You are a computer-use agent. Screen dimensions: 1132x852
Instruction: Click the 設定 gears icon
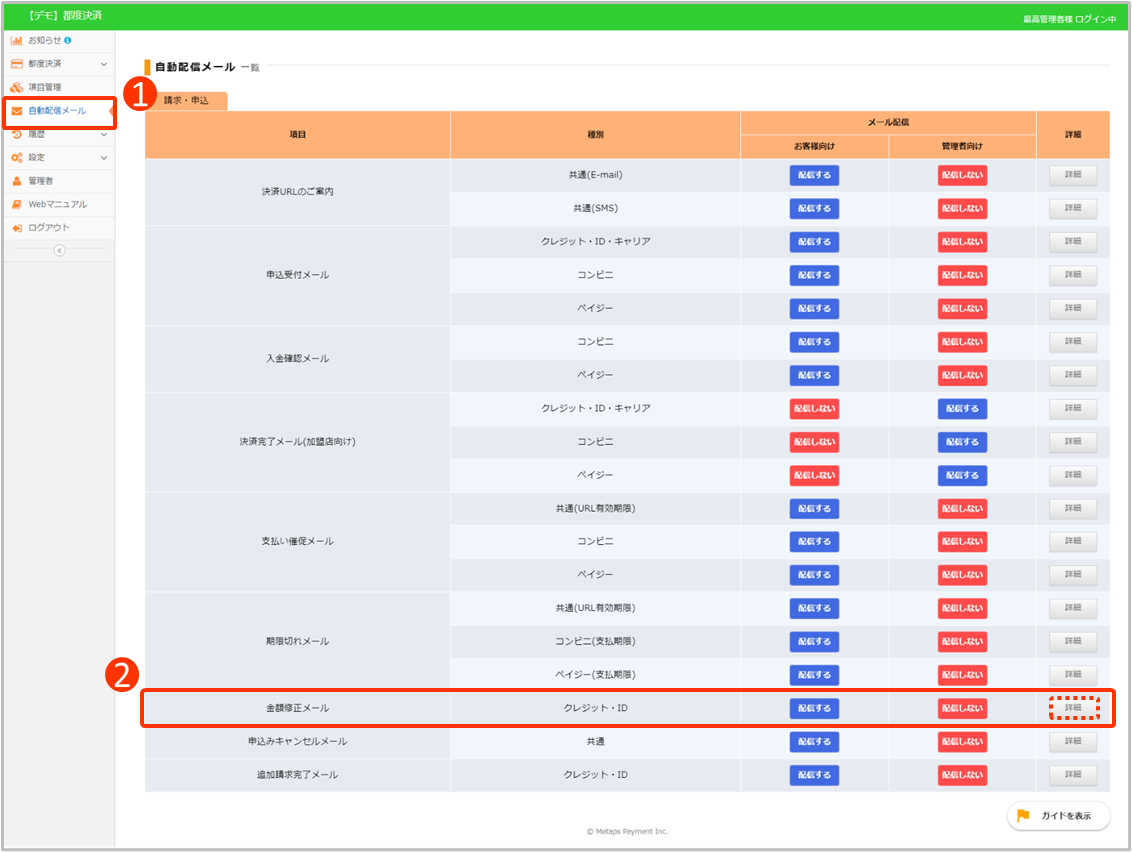(17, 158)
